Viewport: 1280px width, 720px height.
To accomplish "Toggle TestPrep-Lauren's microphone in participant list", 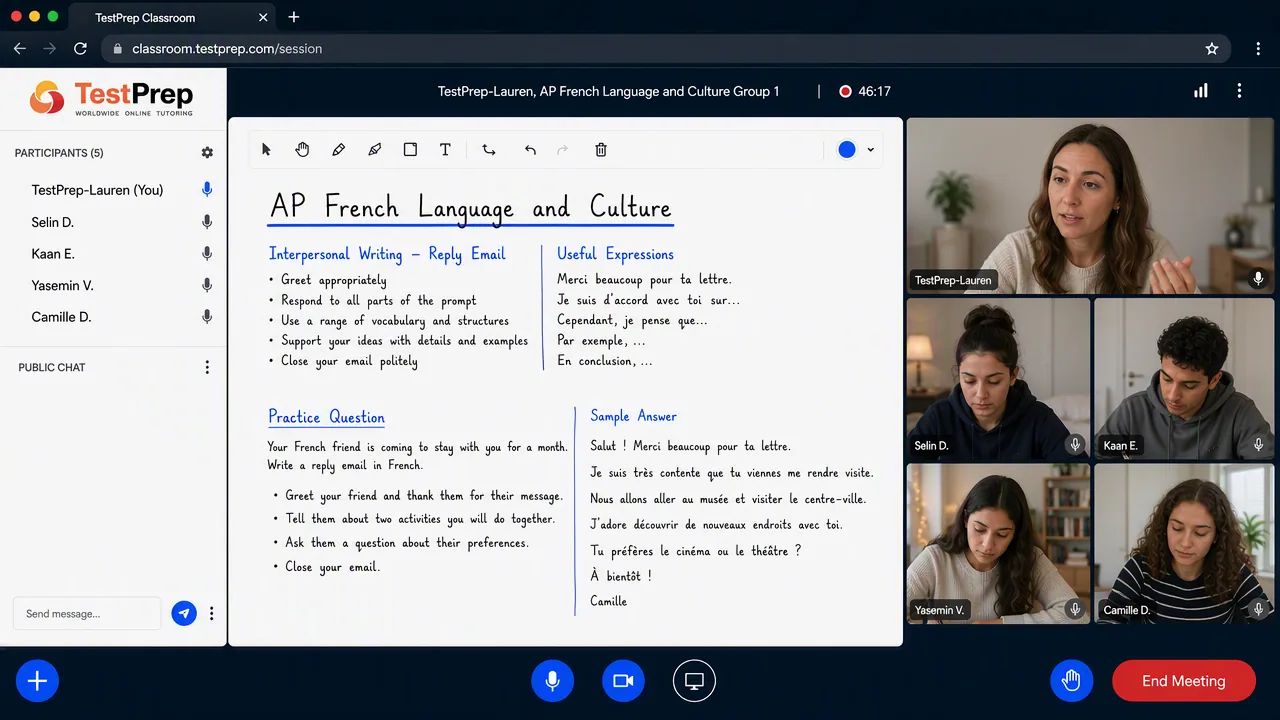I will (207, 190).
